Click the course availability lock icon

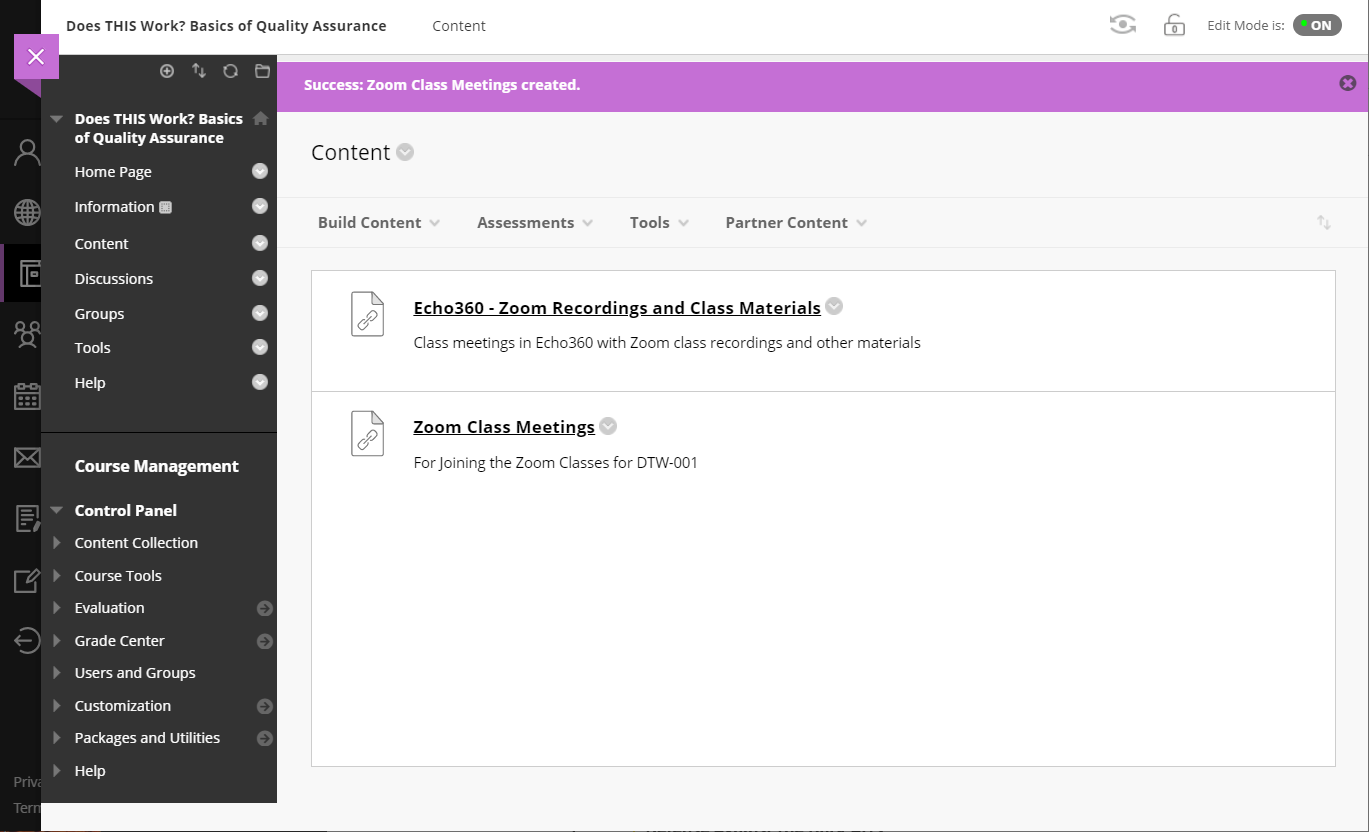1174,25
